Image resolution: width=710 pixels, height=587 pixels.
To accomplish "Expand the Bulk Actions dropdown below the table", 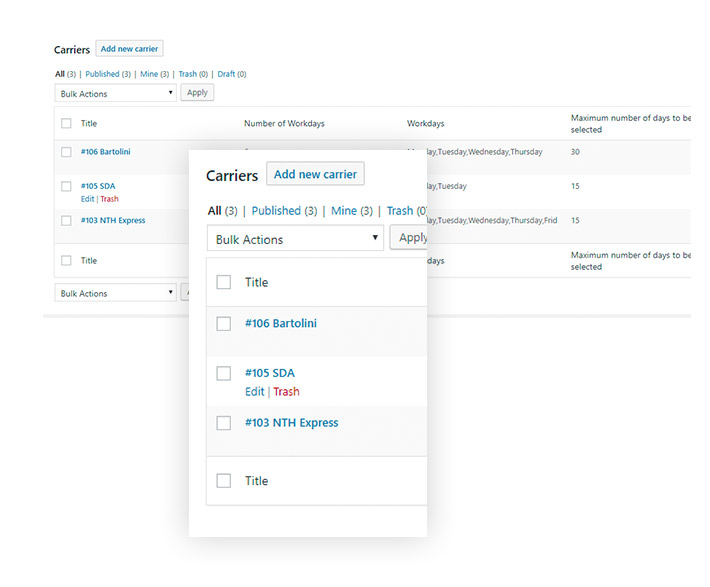I will click(115, 293).
